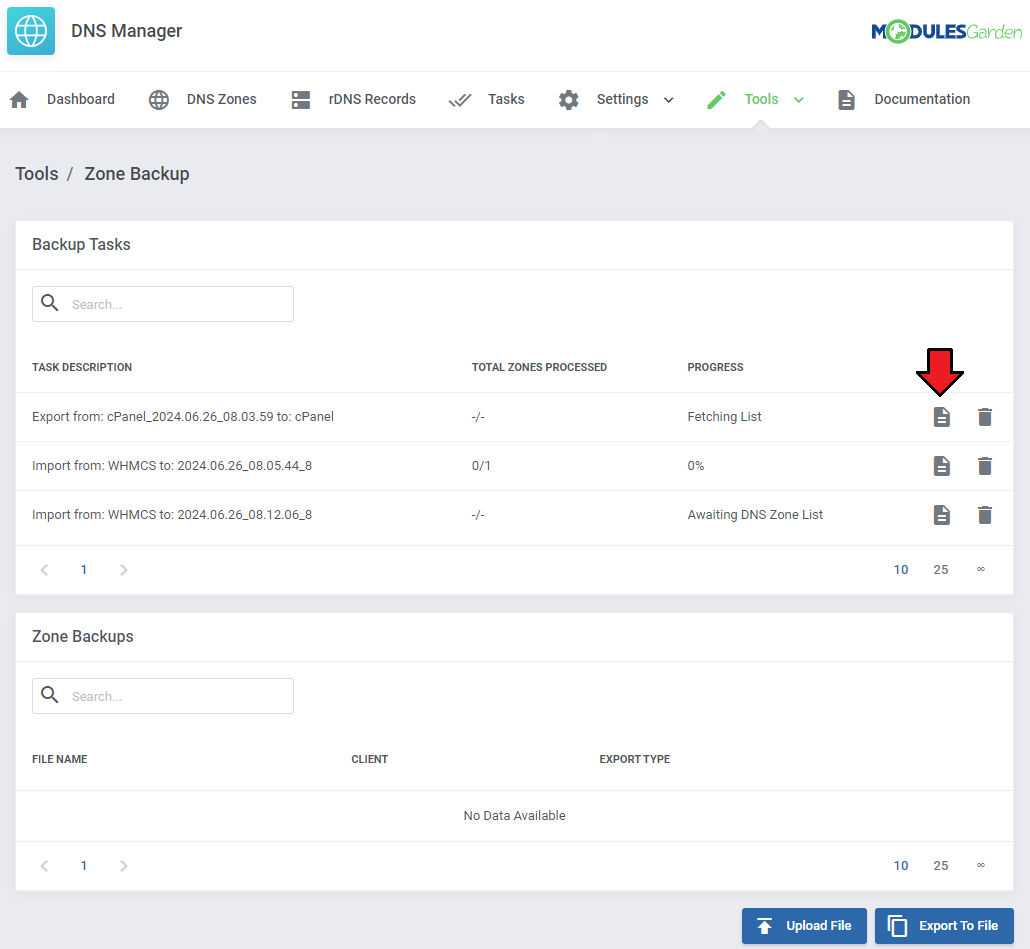Click the green pencil Tools icon
1030x949 pixels.
pos(717,100)
